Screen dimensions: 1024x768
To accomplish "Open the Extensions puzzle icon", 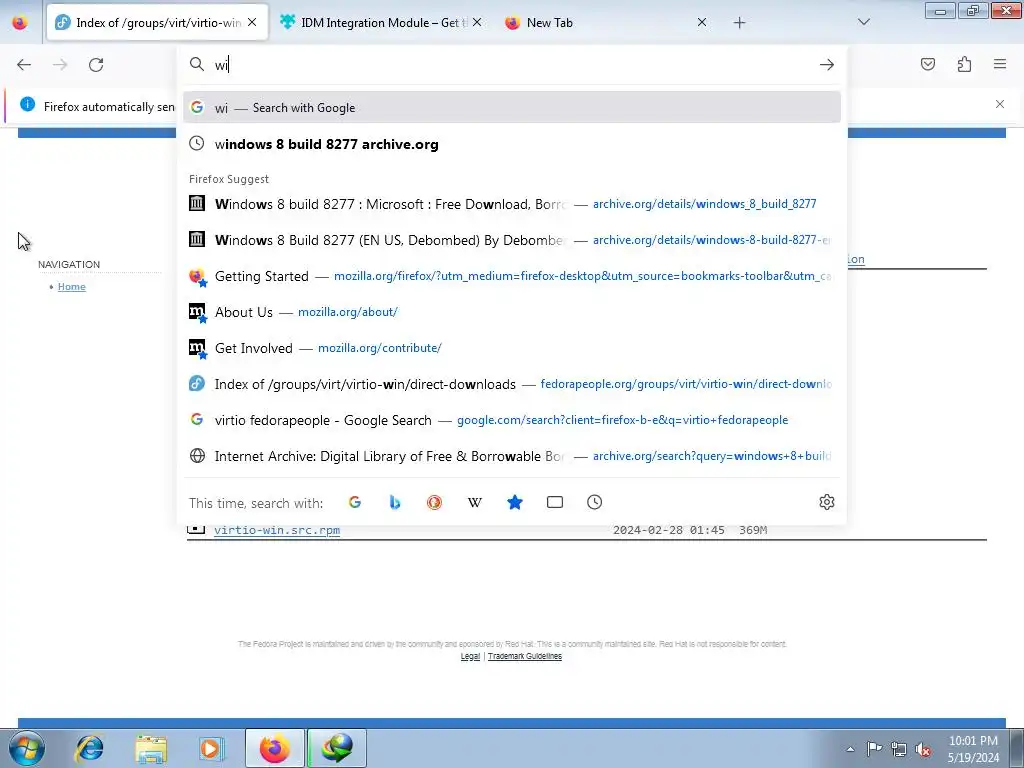I will pyautogui.click(x=964, y=64).
